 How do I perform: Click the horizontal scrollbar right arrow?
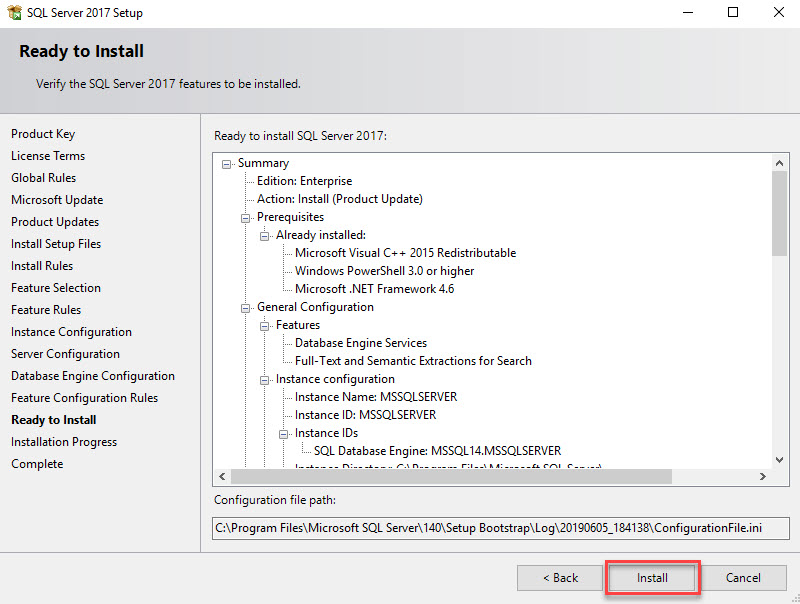(763, 476)
